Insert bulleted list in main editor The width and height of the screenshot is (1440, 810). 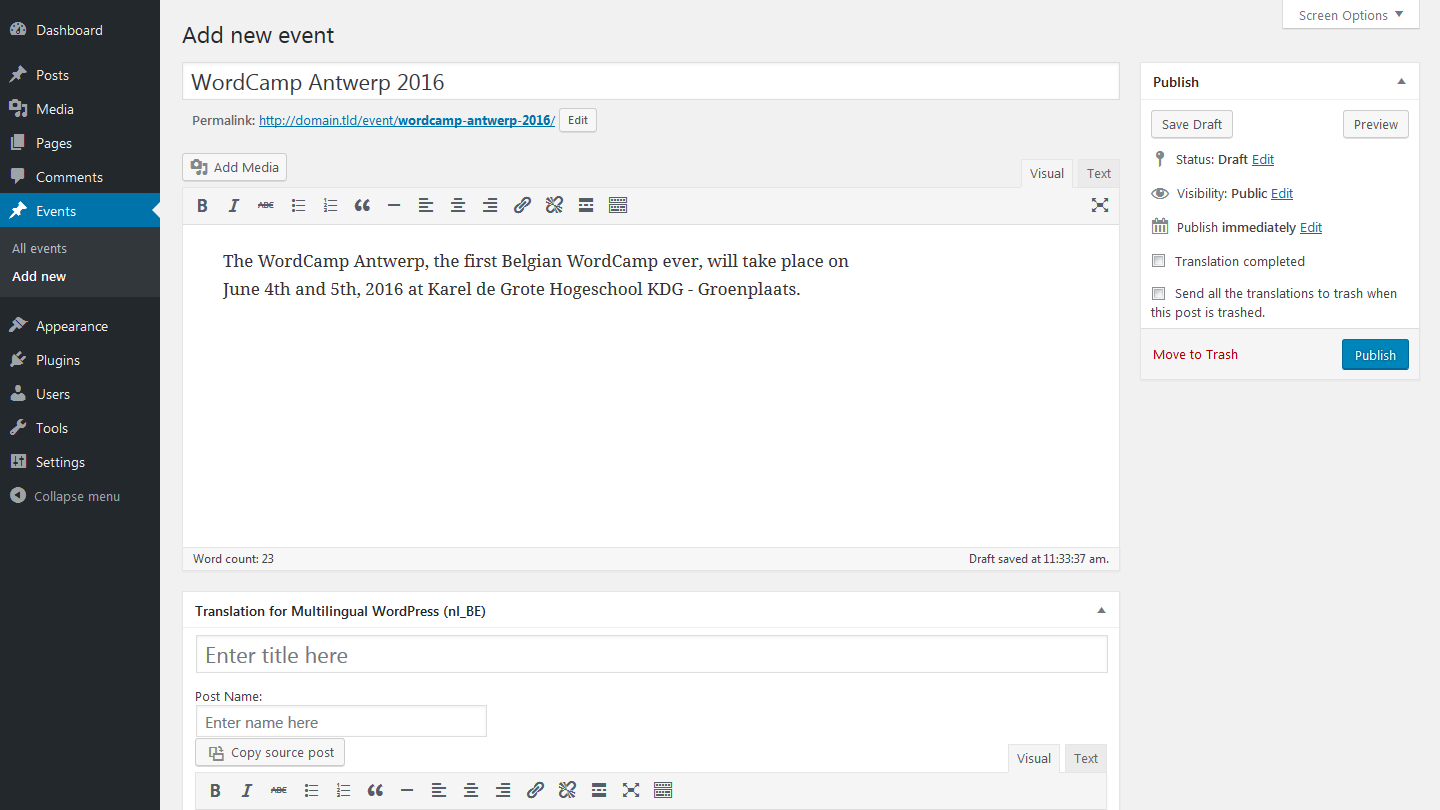point(298,206)
